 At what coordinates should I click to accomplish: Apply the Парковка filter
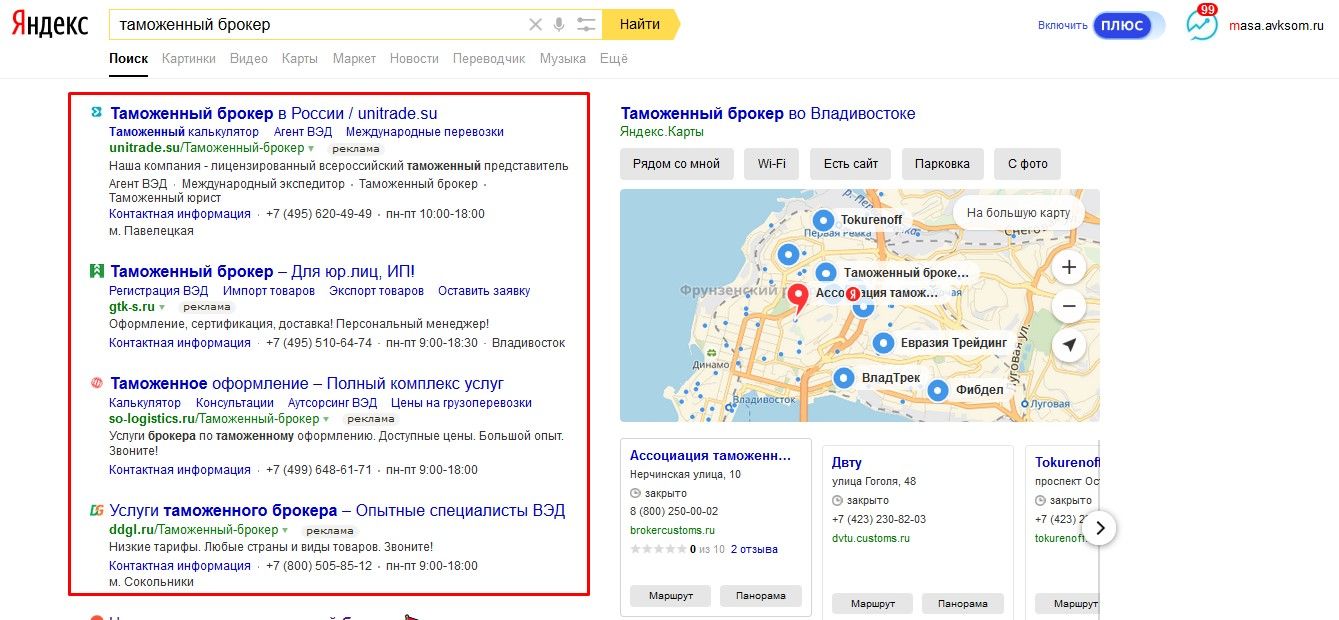pyautogui.click(x=942, y=164)
